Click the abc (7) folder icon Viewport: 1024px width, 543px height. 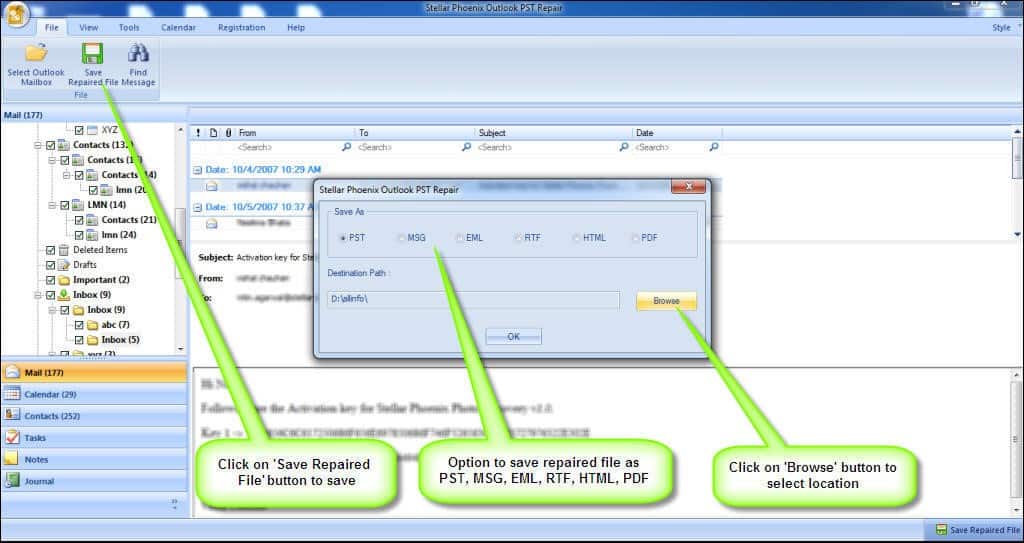click(93, 325)
